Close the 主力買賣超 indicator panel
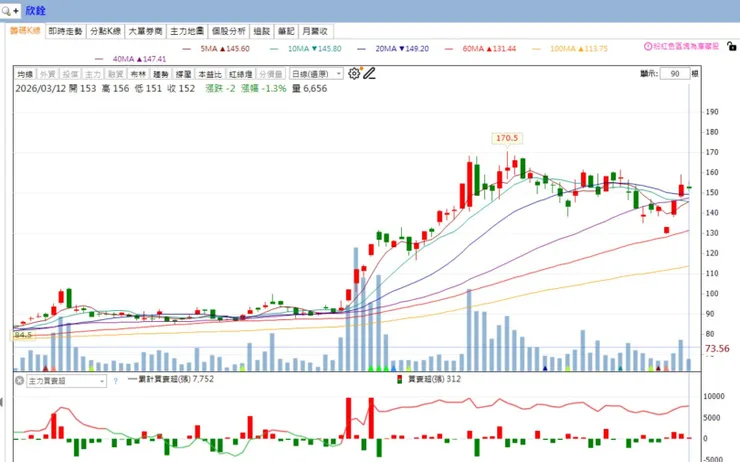Image resolution: width=740 pixels, height=462 pixels. click(19, 380)
